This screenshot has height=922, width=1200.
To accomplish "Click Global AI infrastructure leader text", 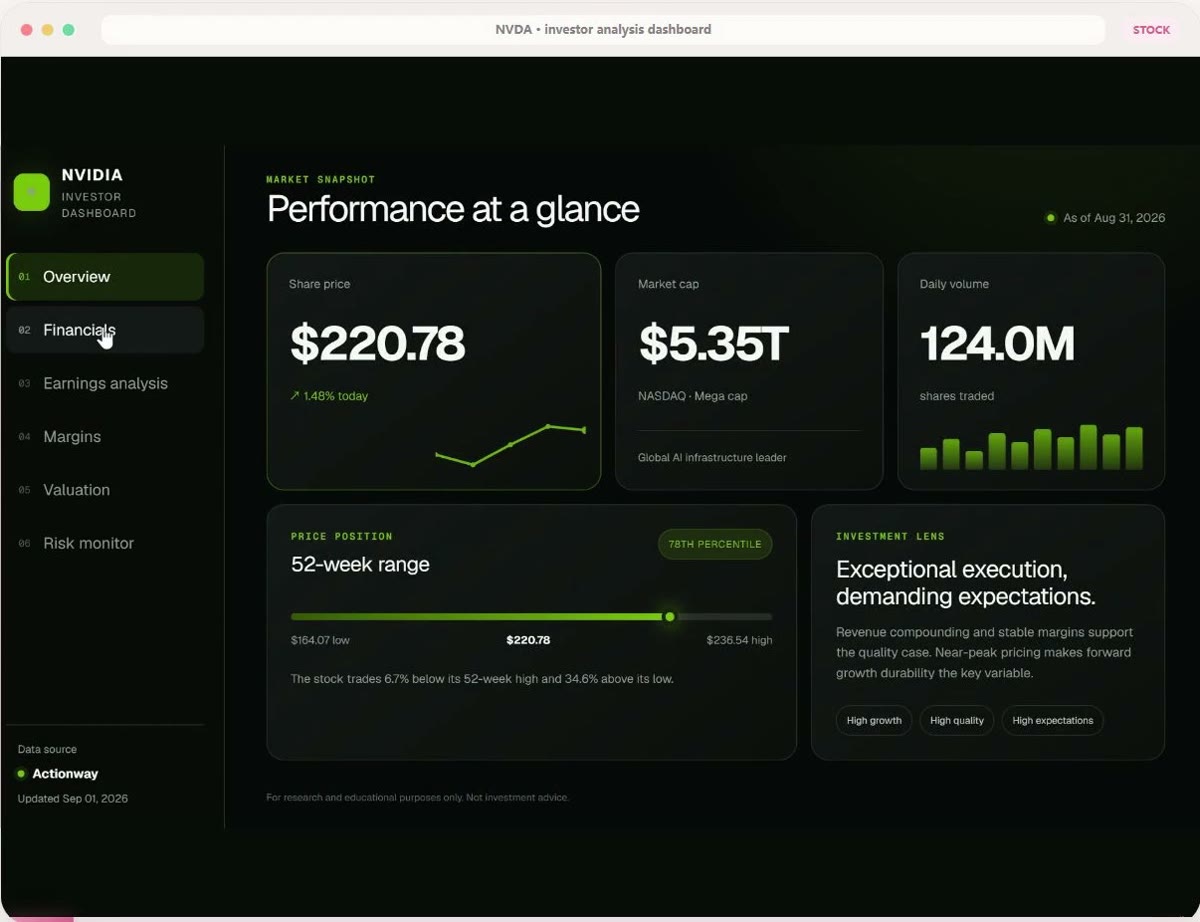I will (x=712, y=458).
